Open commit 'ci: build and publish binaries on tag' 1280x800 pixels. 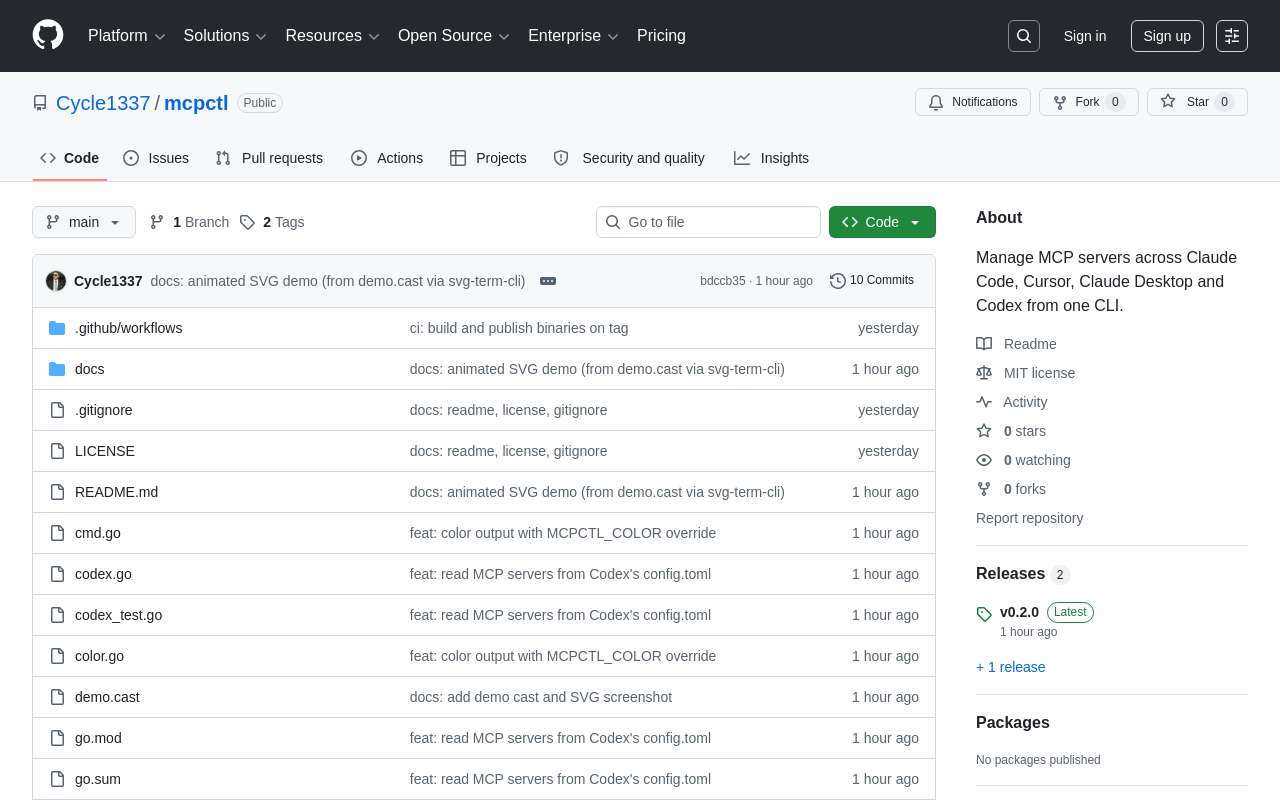[x=519, y=328]
